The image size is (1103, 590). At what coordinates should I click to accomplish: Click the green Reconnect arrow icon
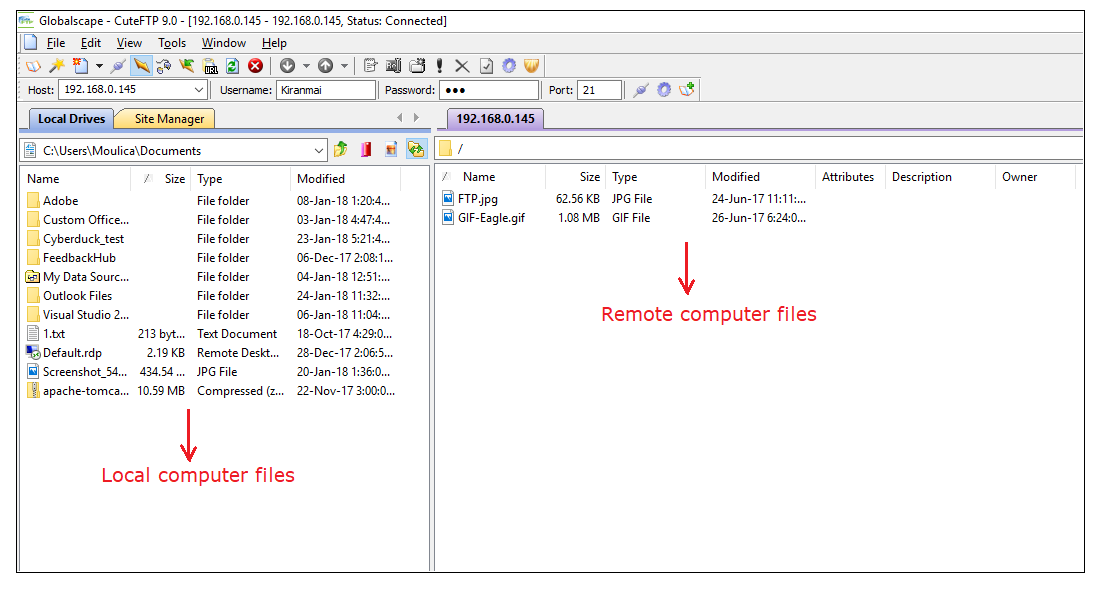pyautogui.click(x=186, y=66)
